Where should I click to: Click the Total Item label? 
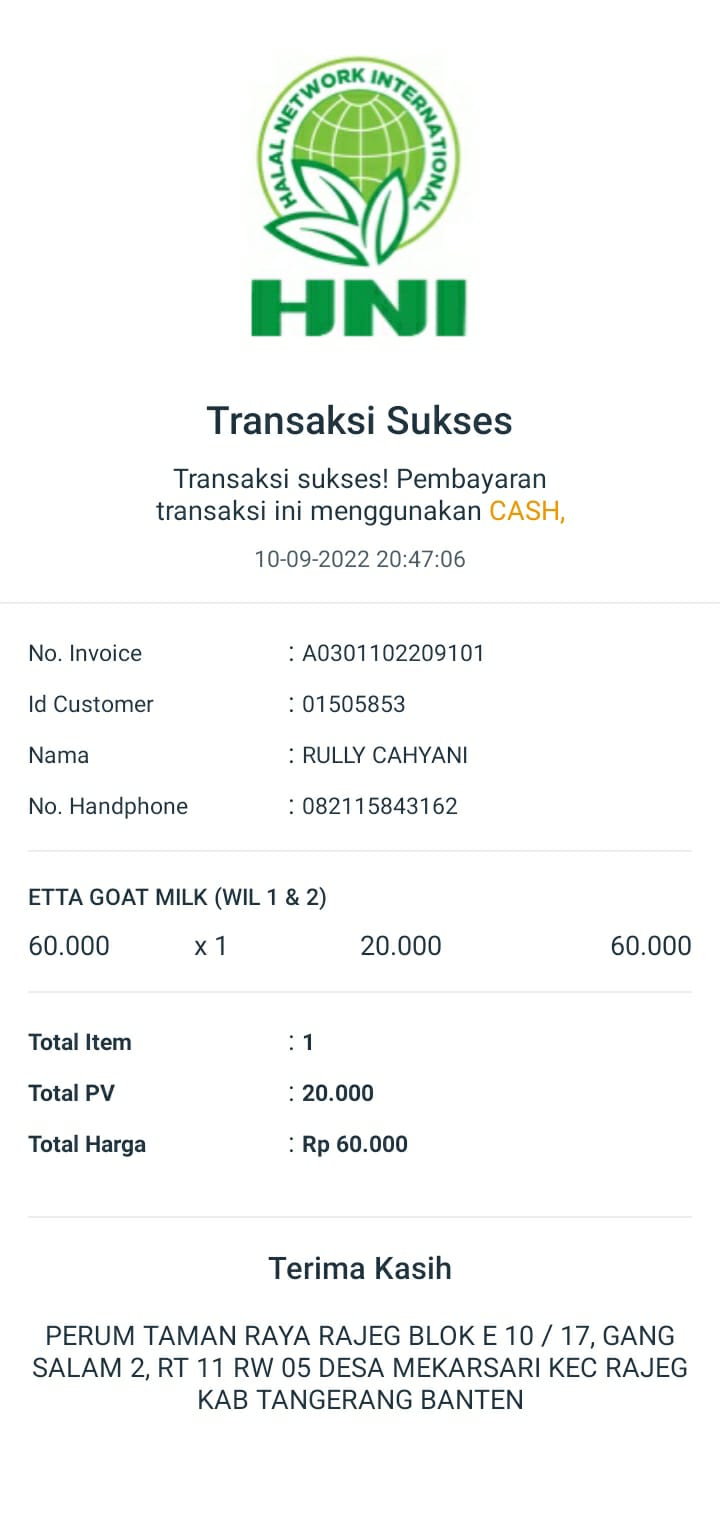80,1042
